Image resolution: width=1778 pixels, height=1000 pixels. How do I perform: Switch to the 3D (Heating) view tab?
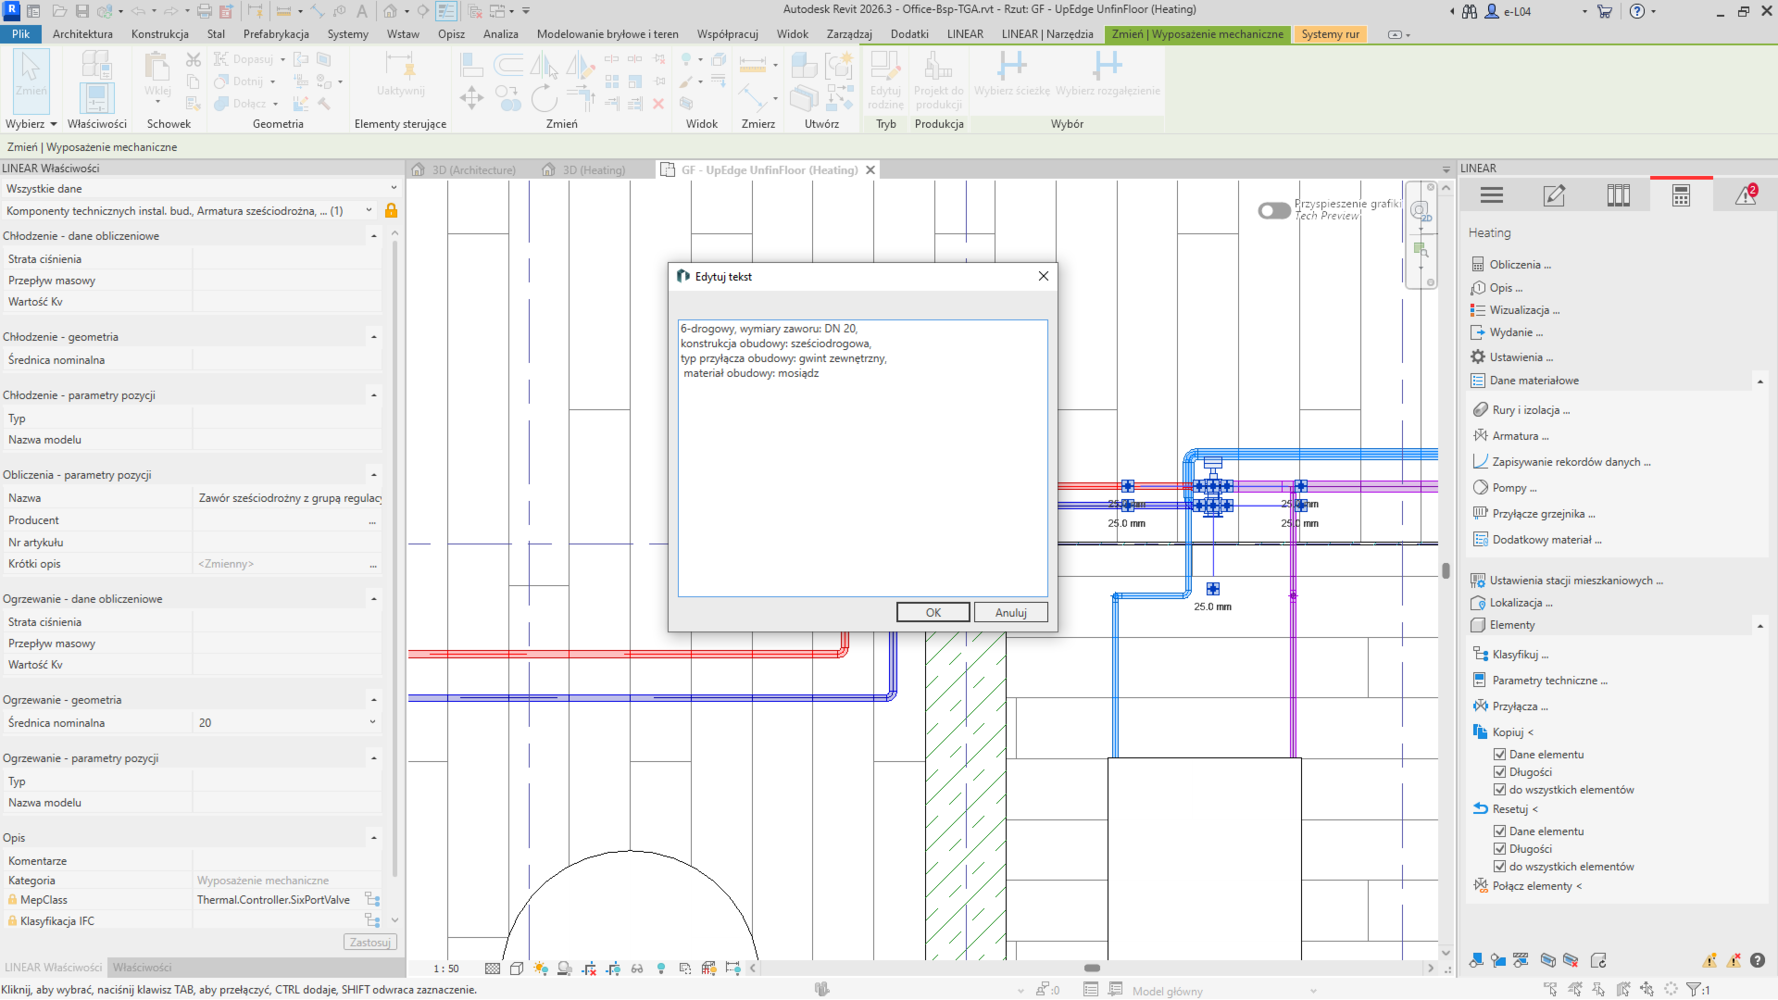click(593, 170)
